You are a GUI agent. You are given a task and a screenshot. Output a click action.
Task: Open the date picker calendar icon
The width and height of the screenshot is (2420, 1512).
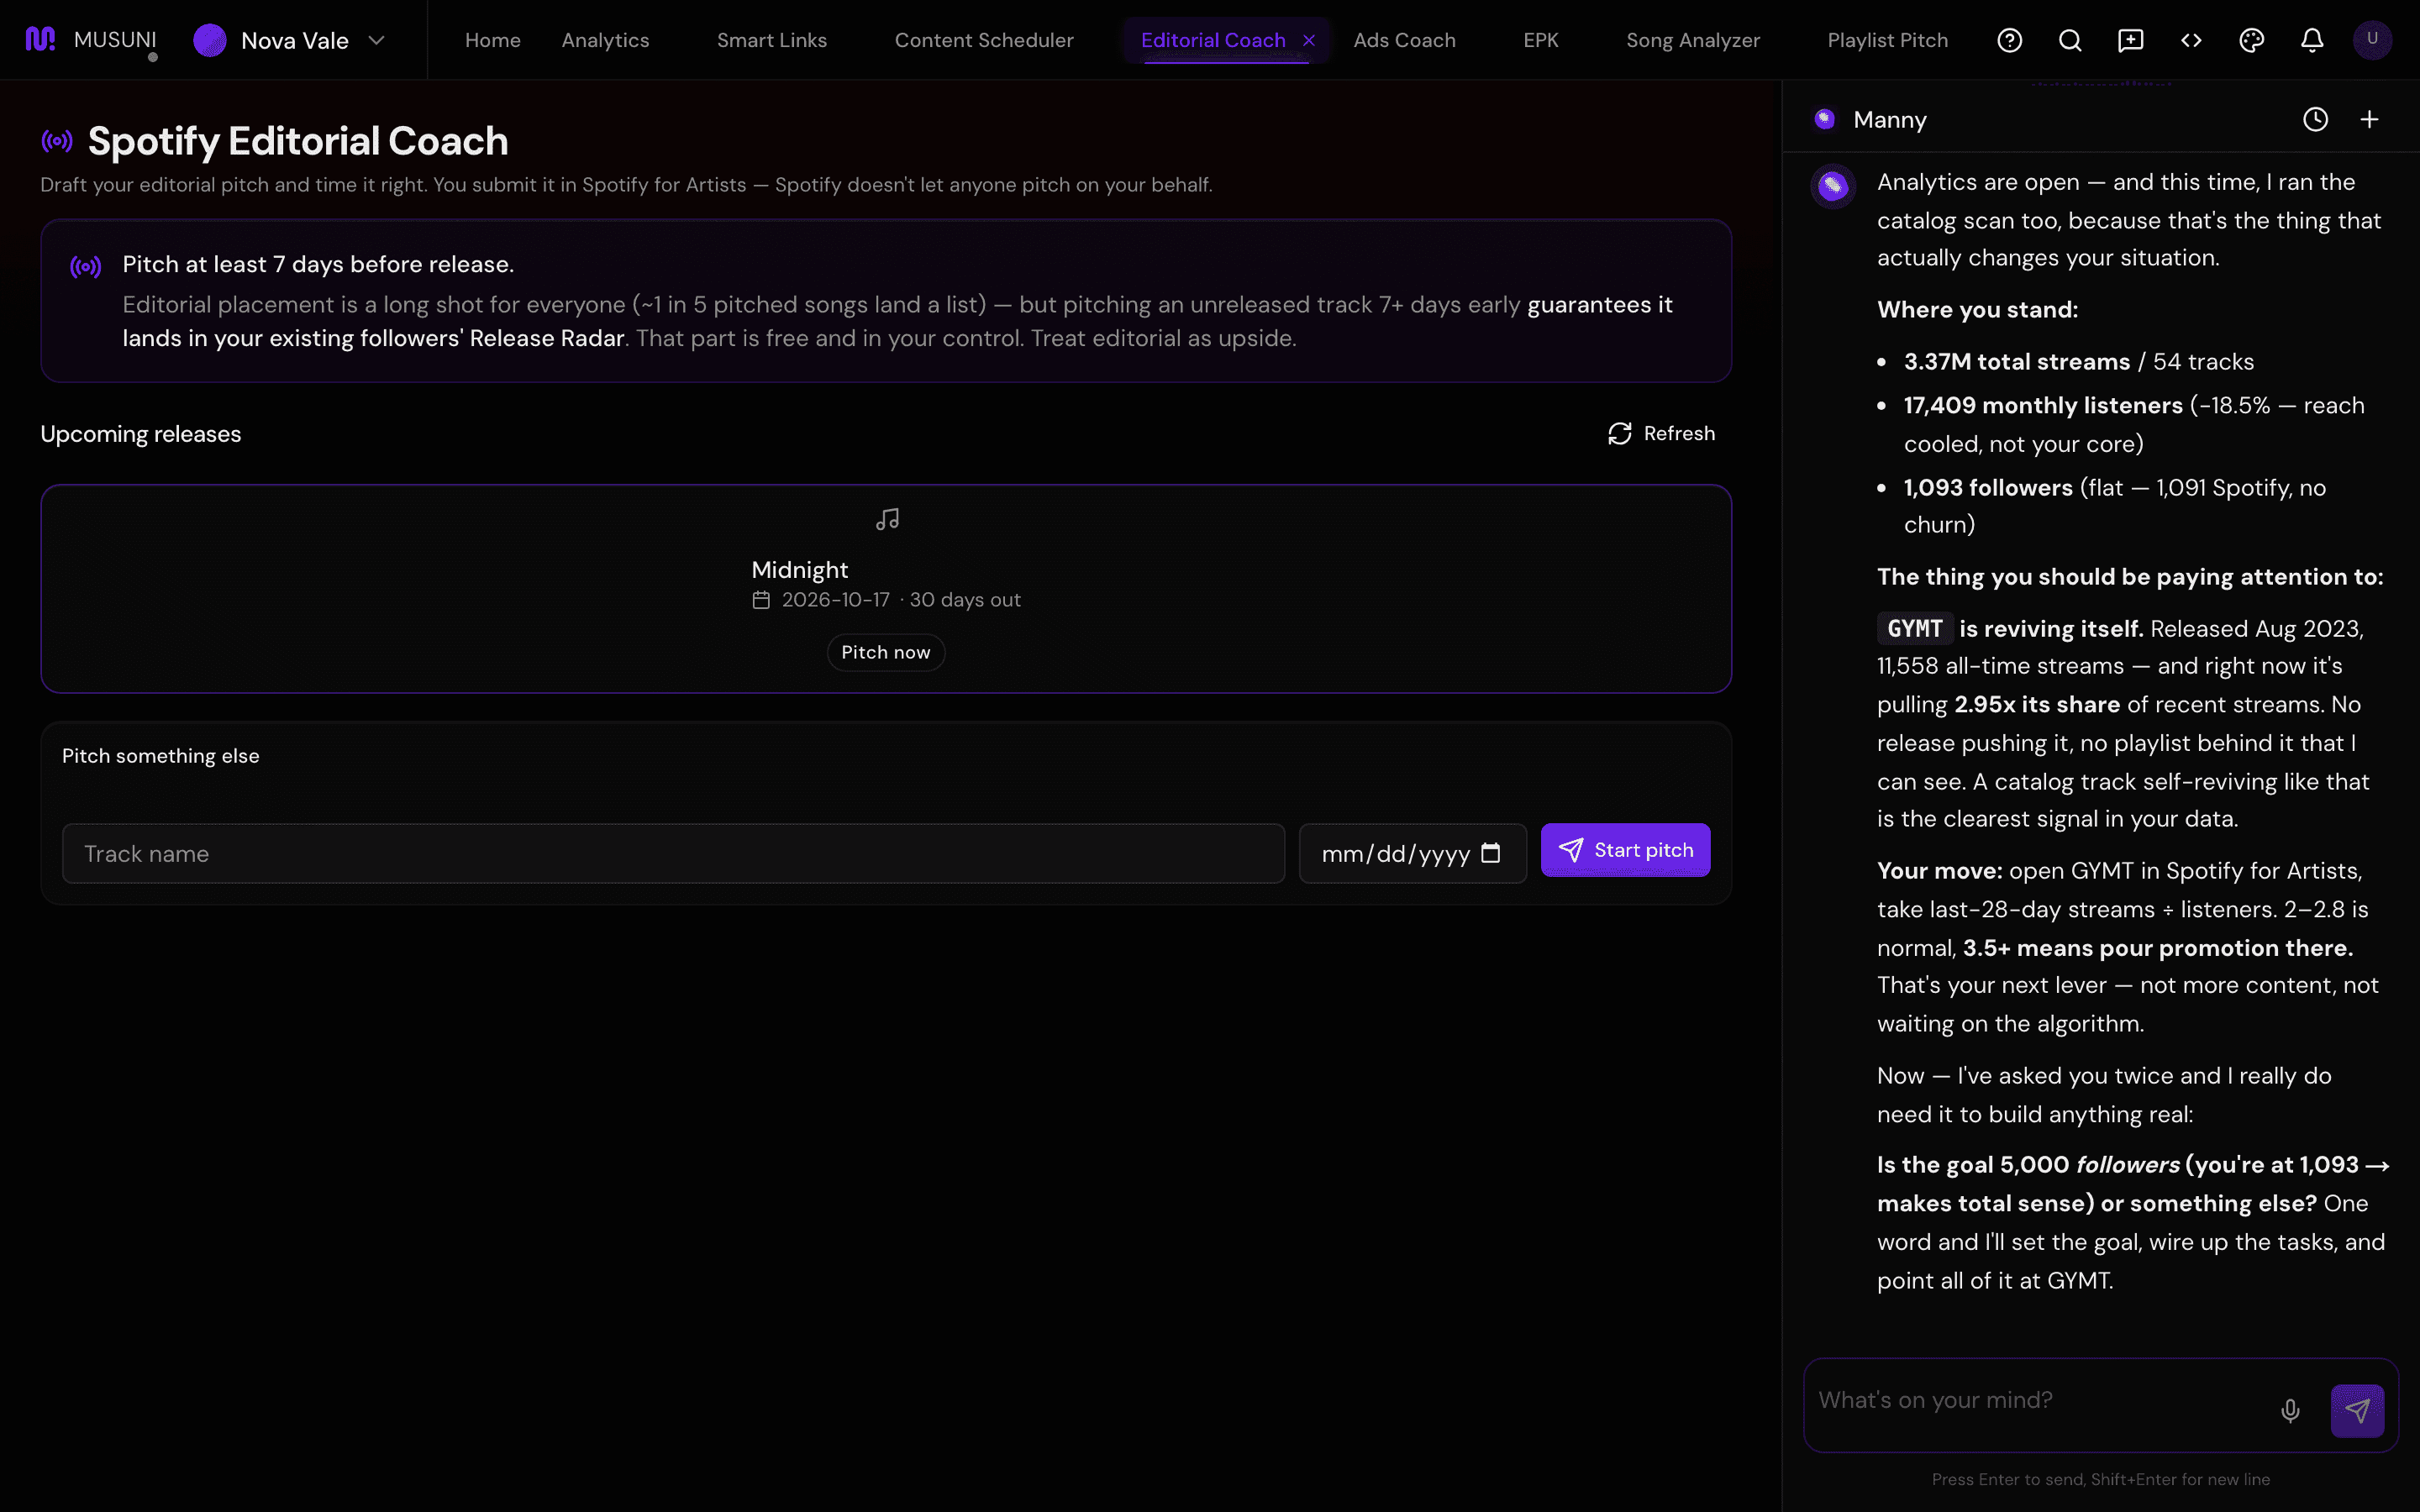[1490, 853]
